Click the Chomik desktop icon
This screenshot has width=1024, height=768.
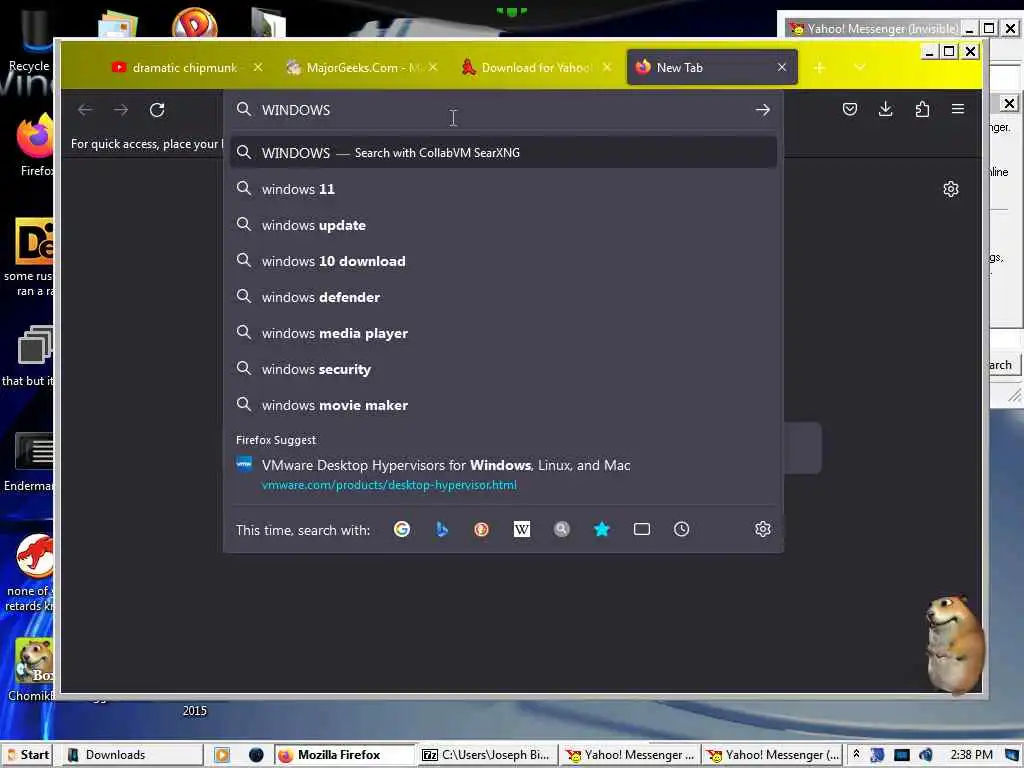point(33,669)
